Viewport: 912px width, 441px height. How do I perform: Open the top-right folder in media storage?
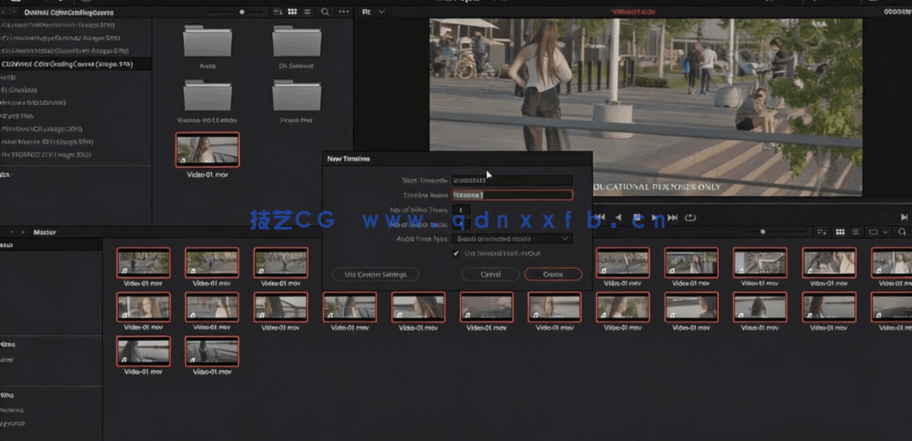click(296, 41)
